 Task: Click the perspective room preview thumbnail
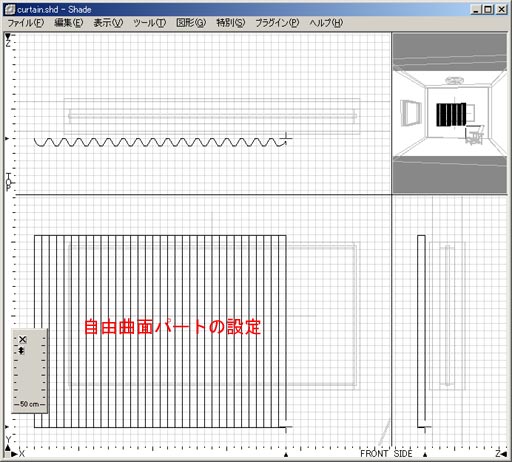(x=449, y=113)
